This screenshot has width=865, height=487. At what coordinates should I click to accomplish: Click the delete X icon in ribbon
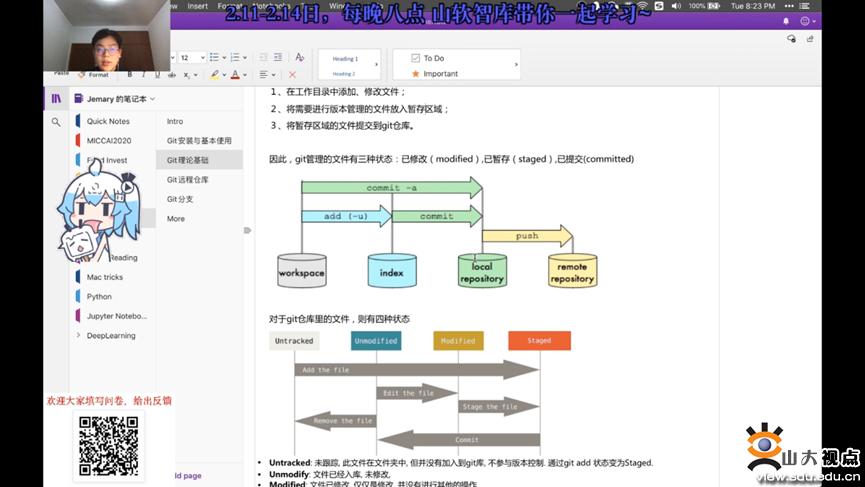tap(292, 74)
